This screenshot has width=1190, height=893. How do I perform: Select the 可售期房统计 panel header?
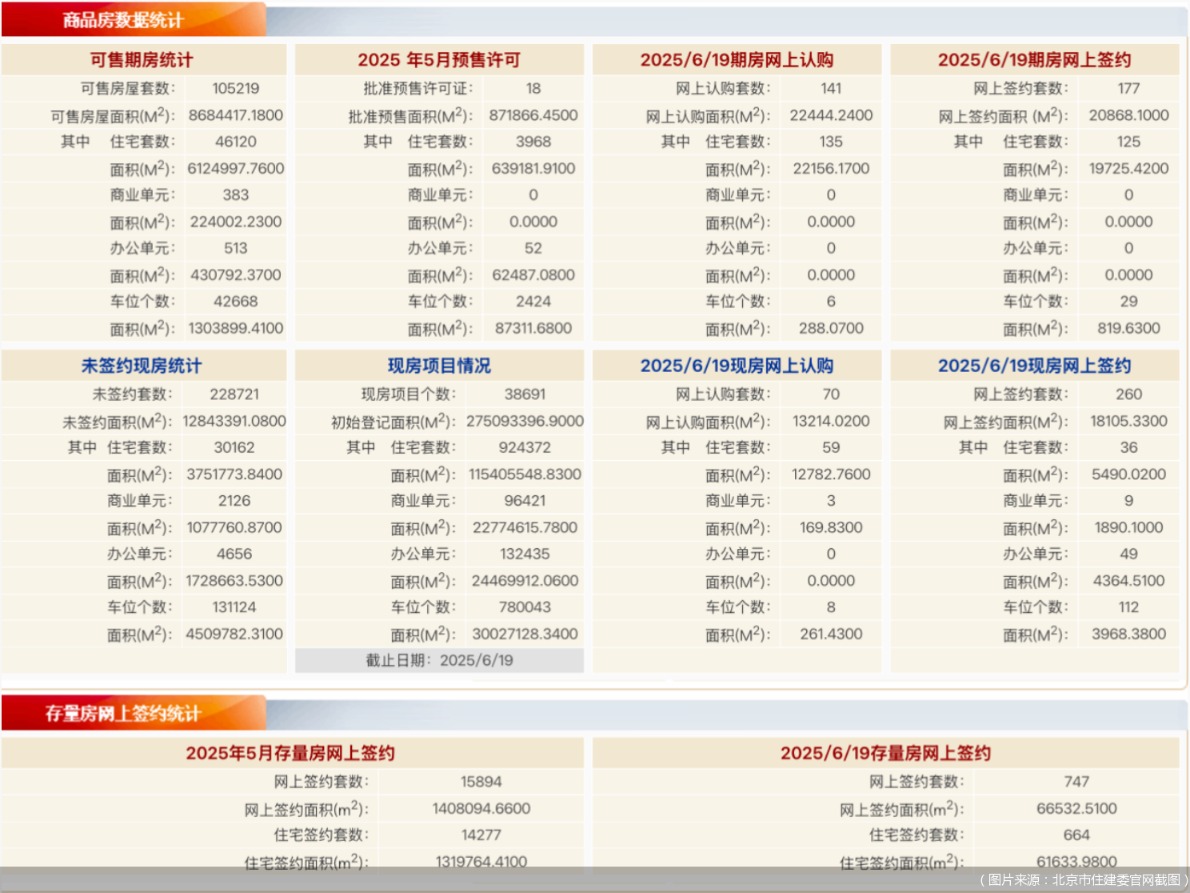point(142,59)
